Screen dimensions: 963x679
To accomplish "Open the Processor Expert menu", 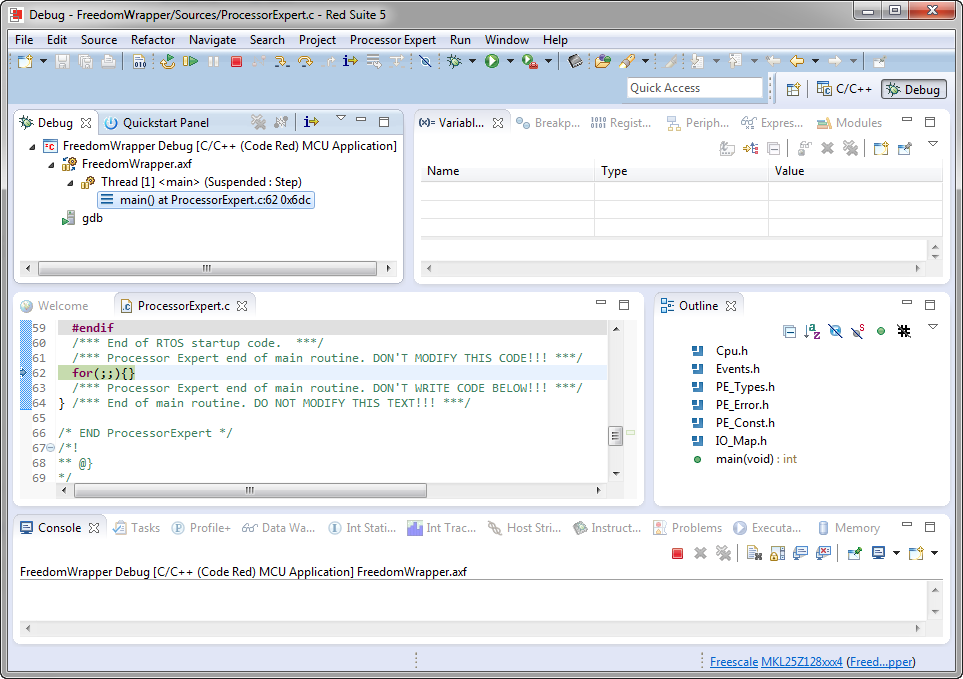I will 392,40.
